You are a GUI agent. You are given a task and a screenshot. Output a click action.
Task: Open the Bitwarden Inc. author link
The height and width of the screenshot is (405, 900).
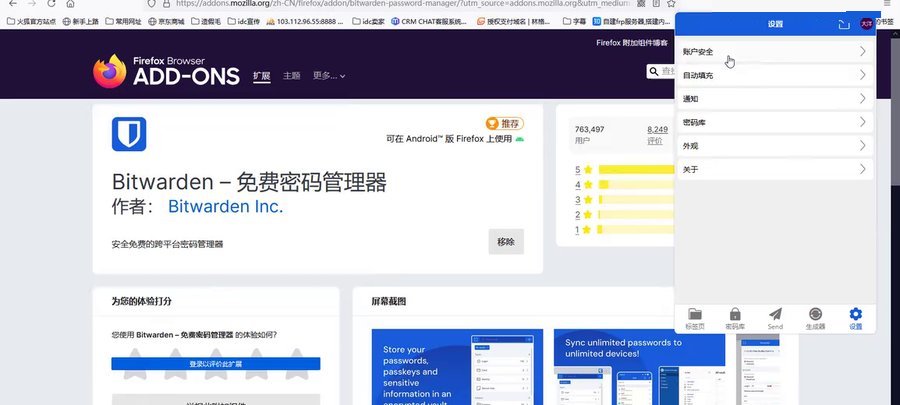[x=226, y=207]
